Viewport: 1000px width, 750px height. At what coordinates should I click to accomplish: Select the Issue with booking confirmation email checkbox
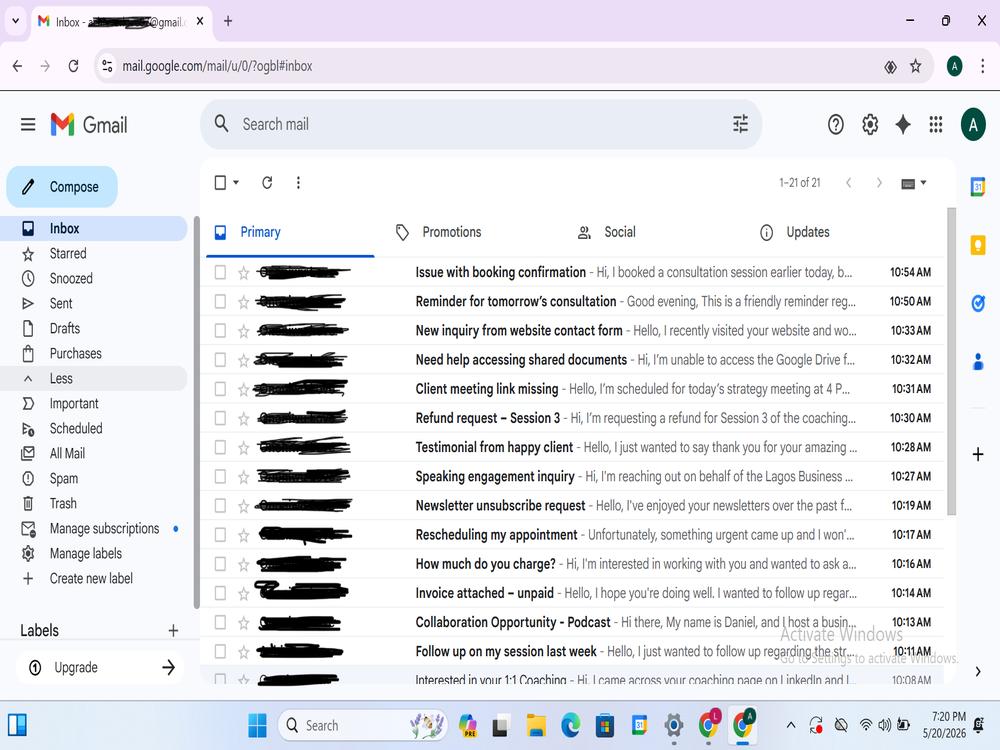[x=220, y=272]
